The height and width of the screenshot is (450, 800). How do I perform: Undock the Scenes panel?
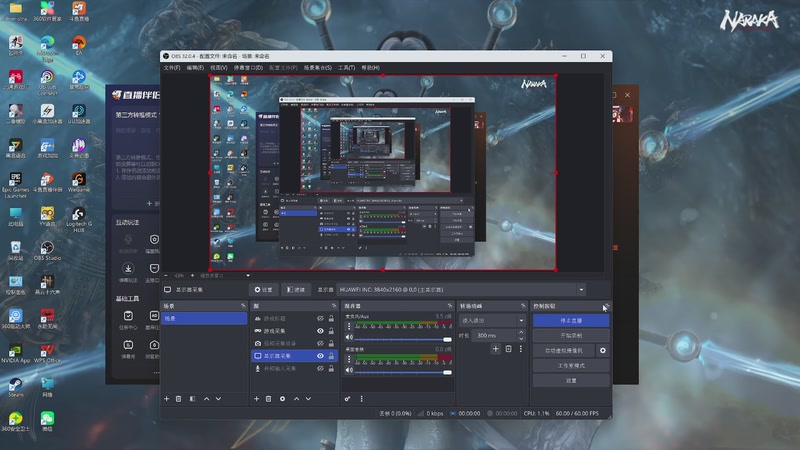[x=243, y=306]
